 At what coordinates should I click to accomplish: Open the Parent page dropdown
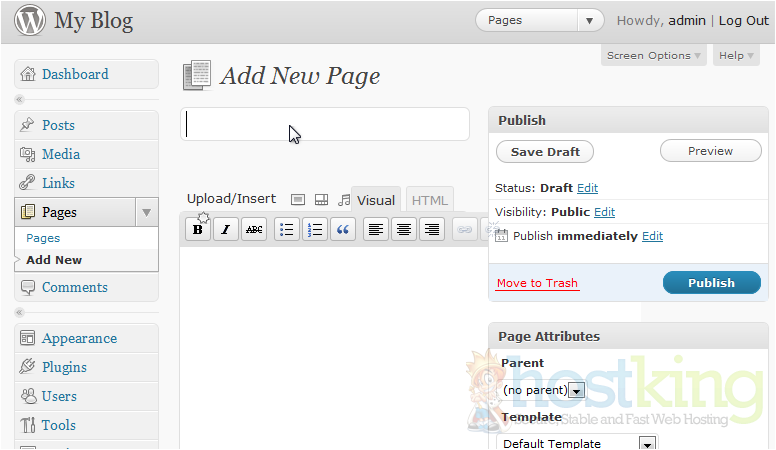575,390
